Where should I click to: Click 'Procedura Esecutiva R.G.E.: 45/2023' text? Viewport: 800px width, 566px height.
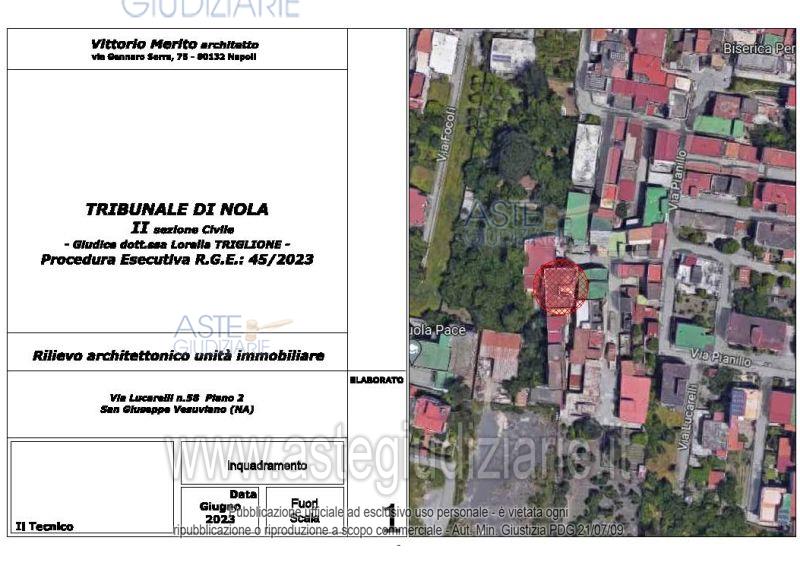pyautogui.click(x=177, y=259)
